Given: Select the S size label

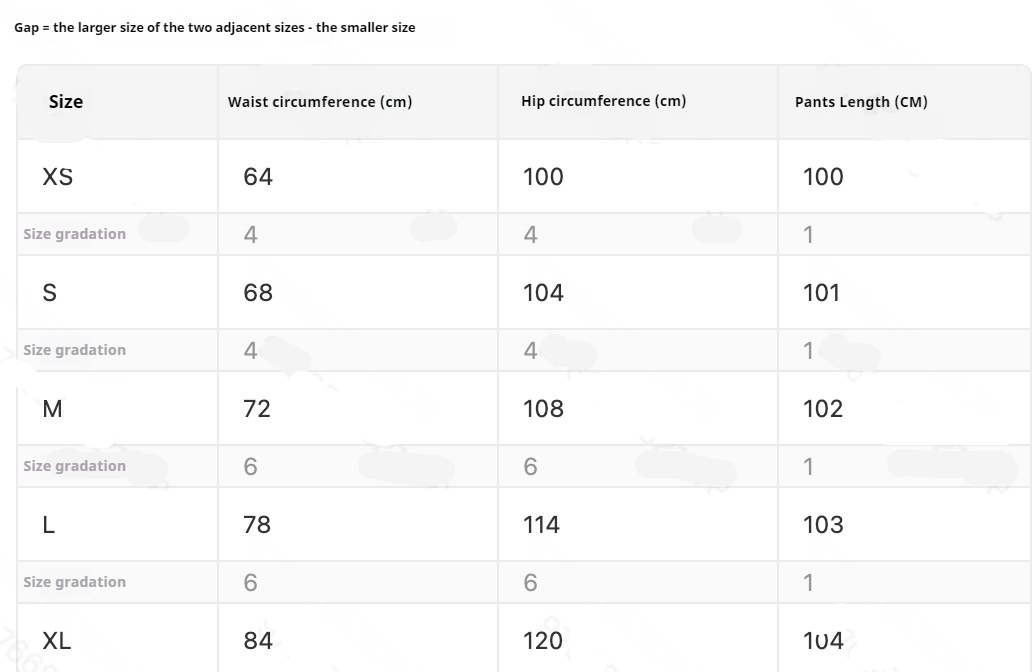Looking at the screenshot, I should pos(50,293).
